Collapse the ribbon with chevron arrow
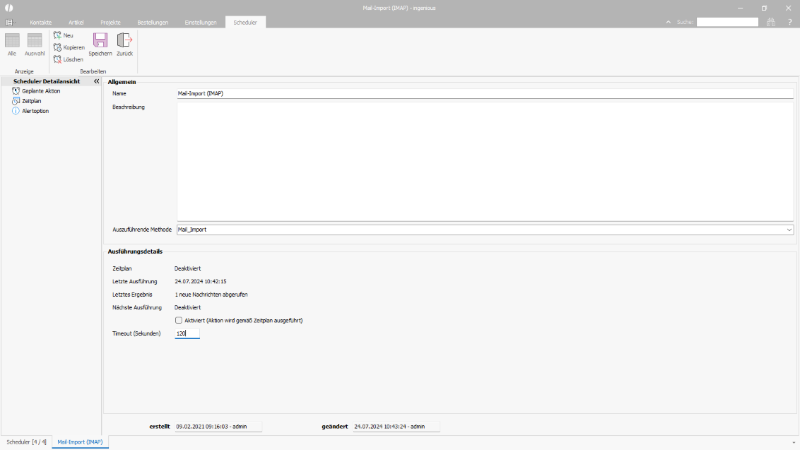800x450 pixels. pyautogui.click(x=669, y=21)
